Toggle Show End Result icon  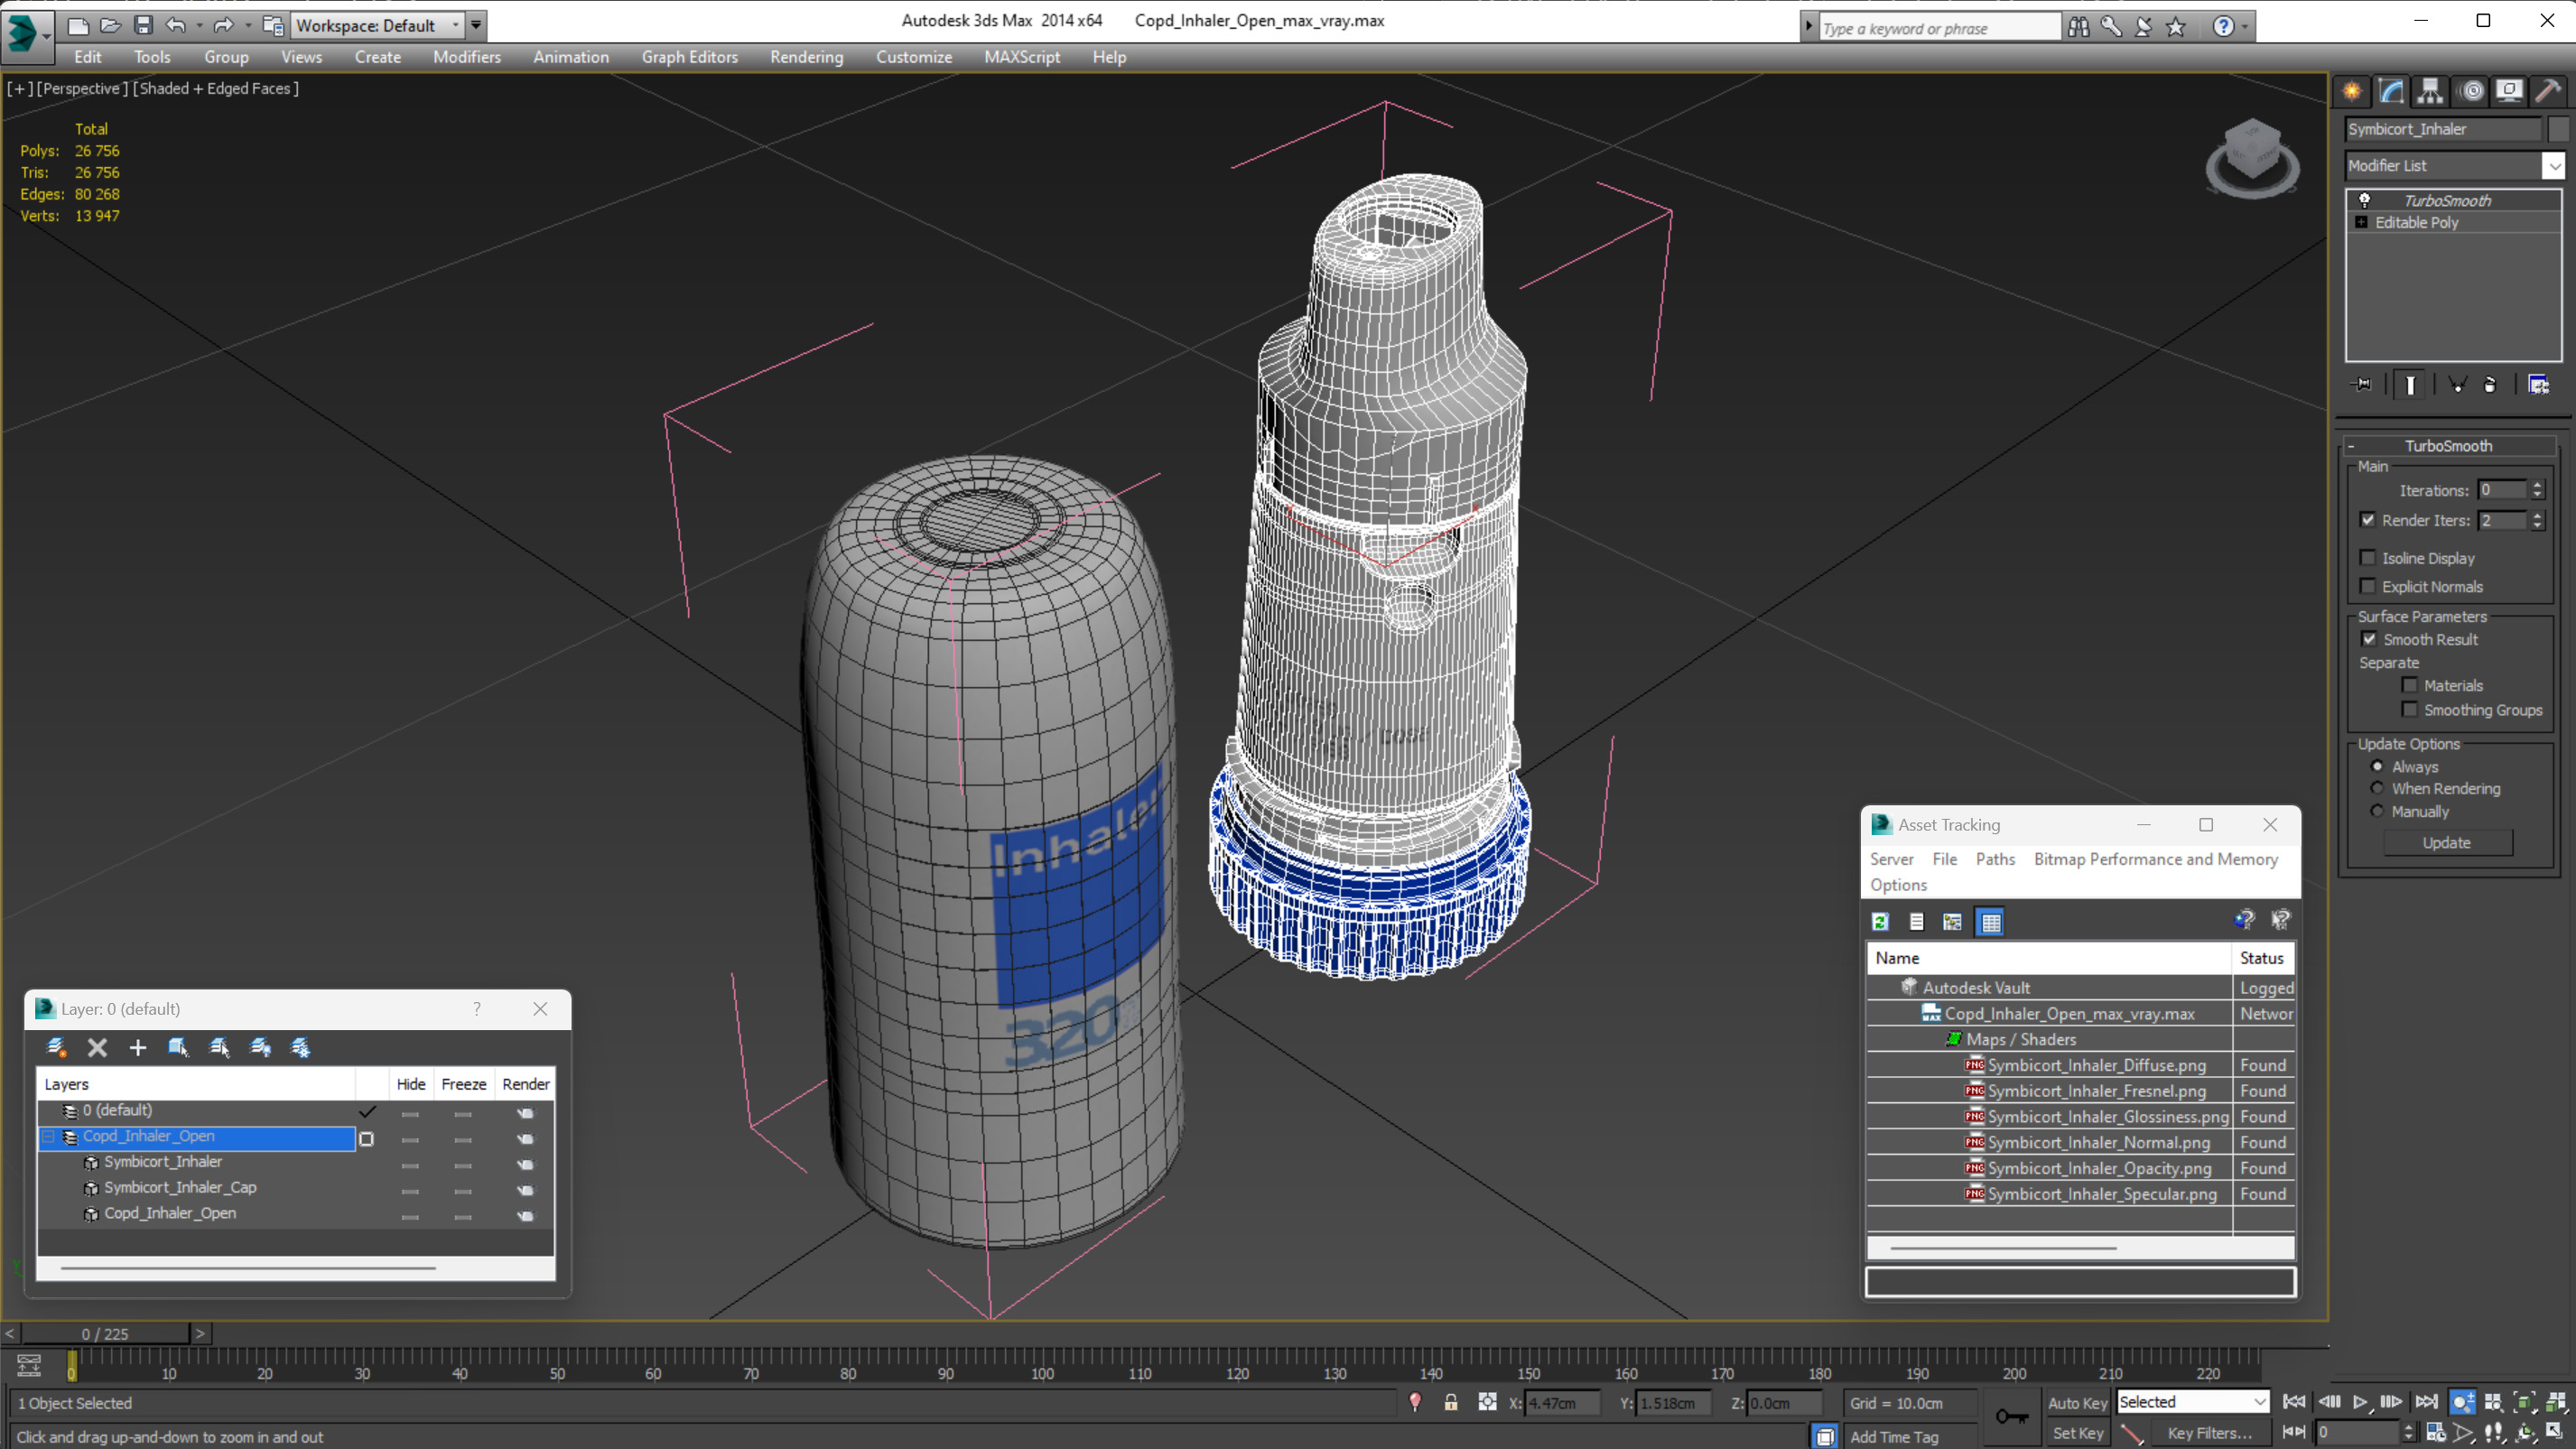coord(2410,384)
